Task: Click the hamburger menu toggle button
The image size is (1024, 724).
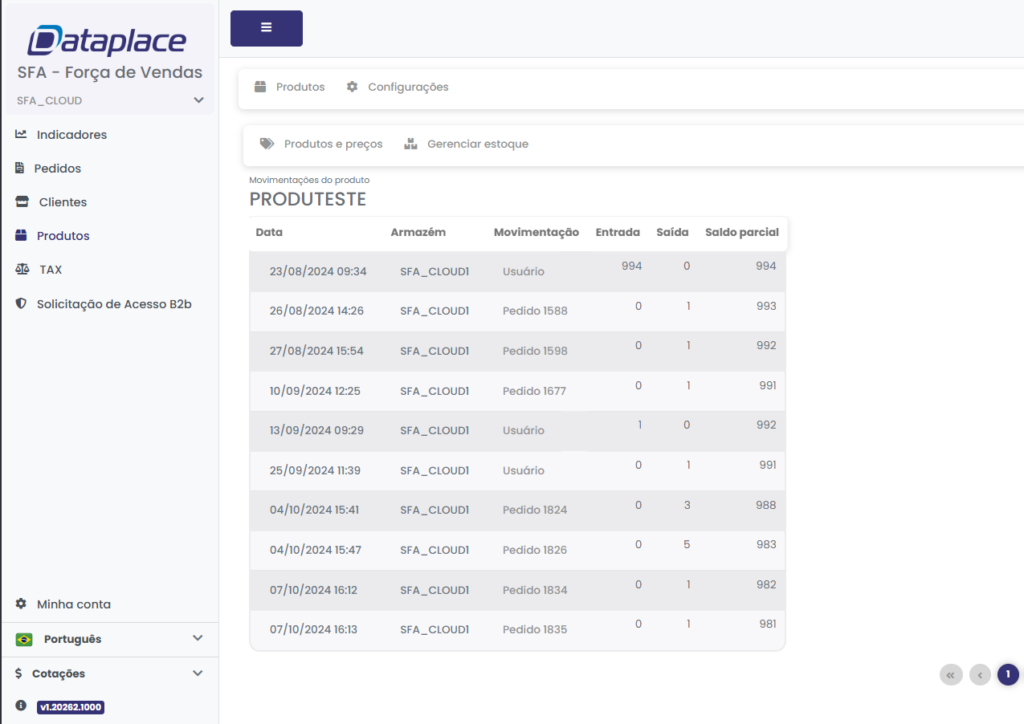Action: [266, 28]
